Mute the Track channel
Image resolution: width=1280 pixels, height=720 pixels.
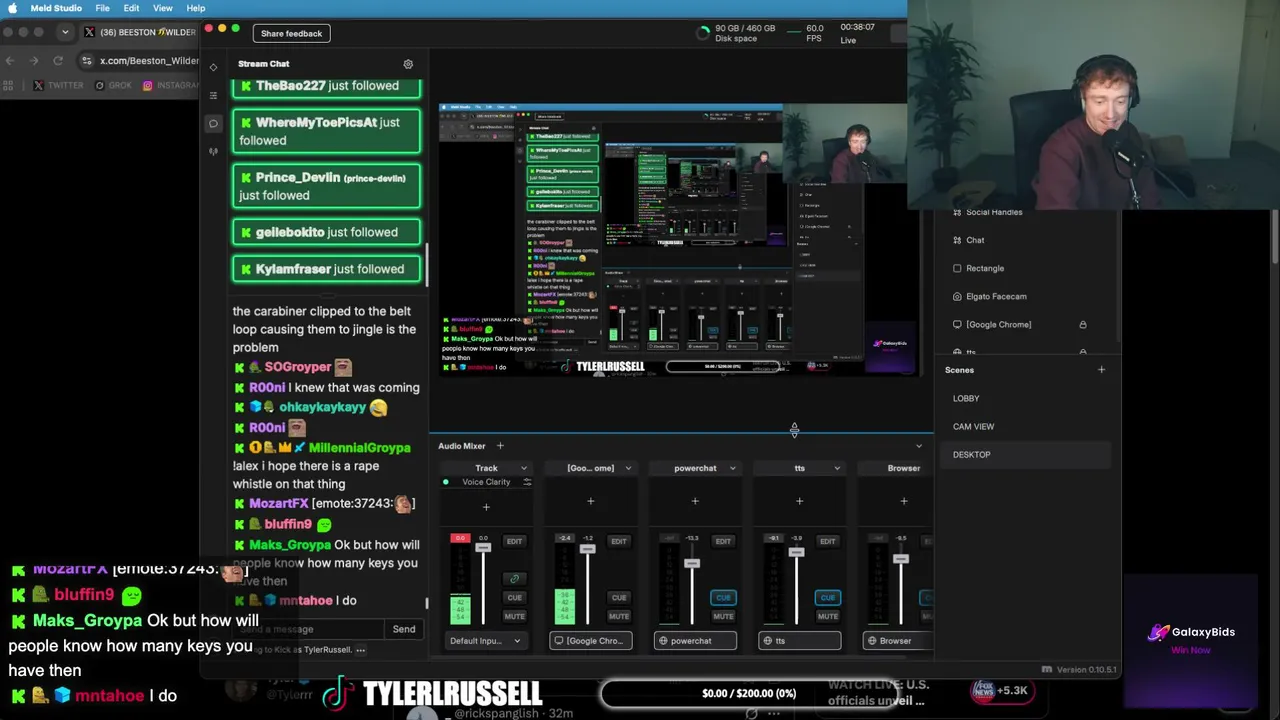(x=514, y=616)
